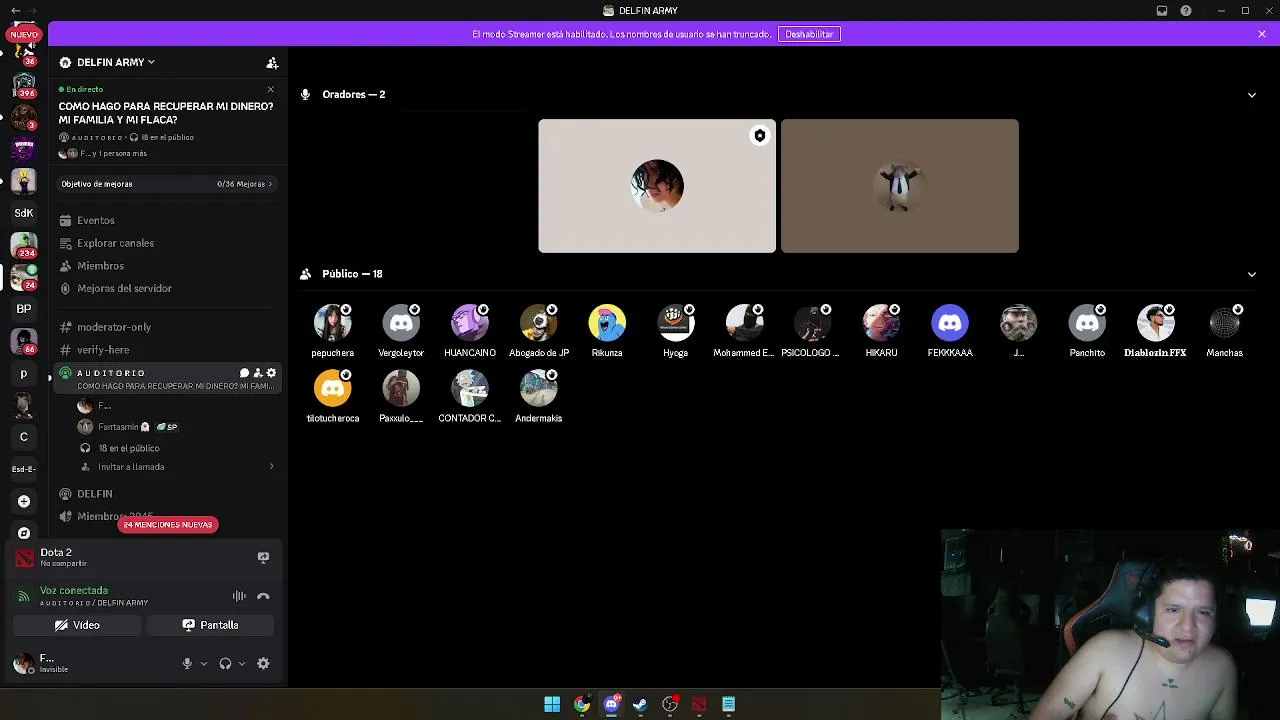Screen dimensions: 1280x720
Task: Click NUEVO badge at top of server list
Action: pyautogui.click(x=24, y=34)
